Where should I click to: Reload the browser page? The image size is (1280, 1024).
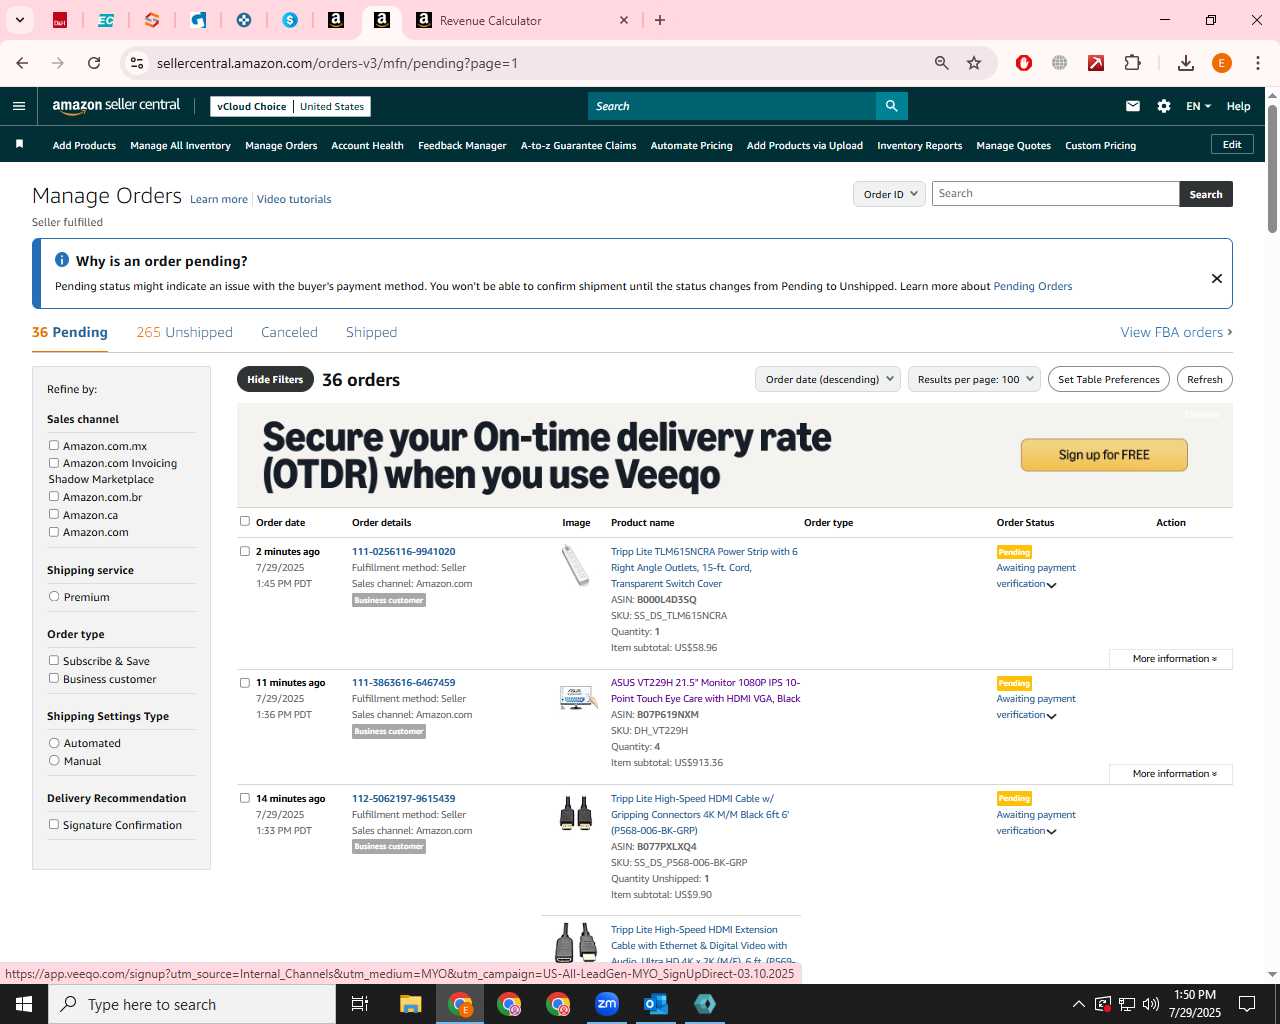[x=94, y=63]
